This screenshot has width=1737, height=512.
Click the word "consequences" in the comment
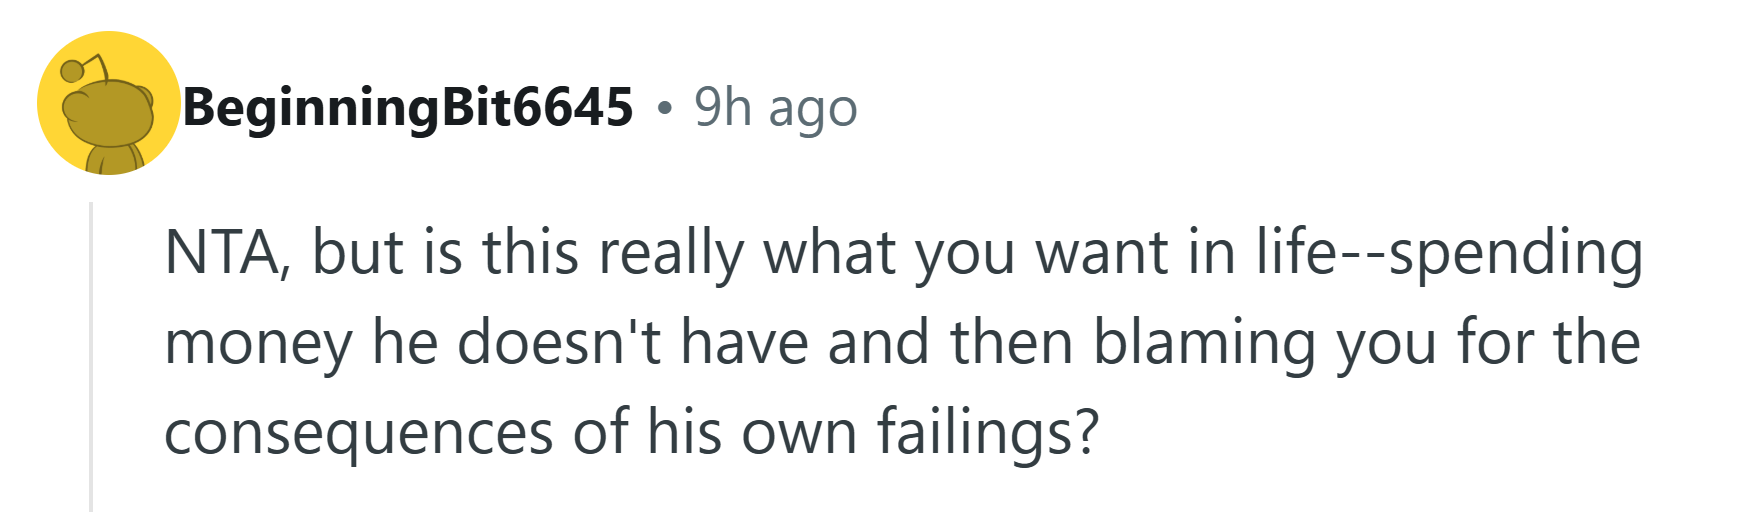(x=358, y=432)
